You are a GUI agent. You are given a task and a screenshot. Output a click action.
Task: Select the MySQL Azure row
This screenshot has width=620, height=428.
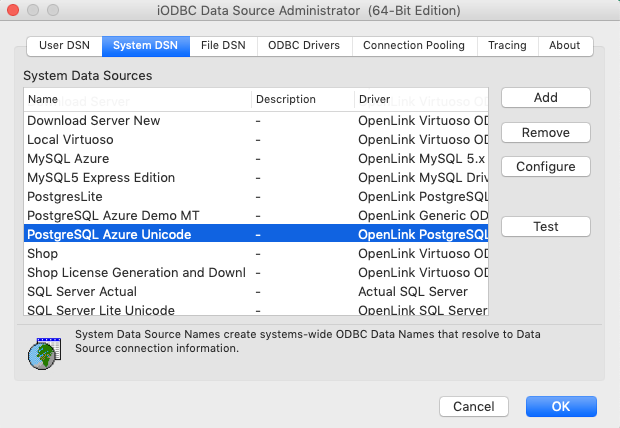tap(68, 158)
